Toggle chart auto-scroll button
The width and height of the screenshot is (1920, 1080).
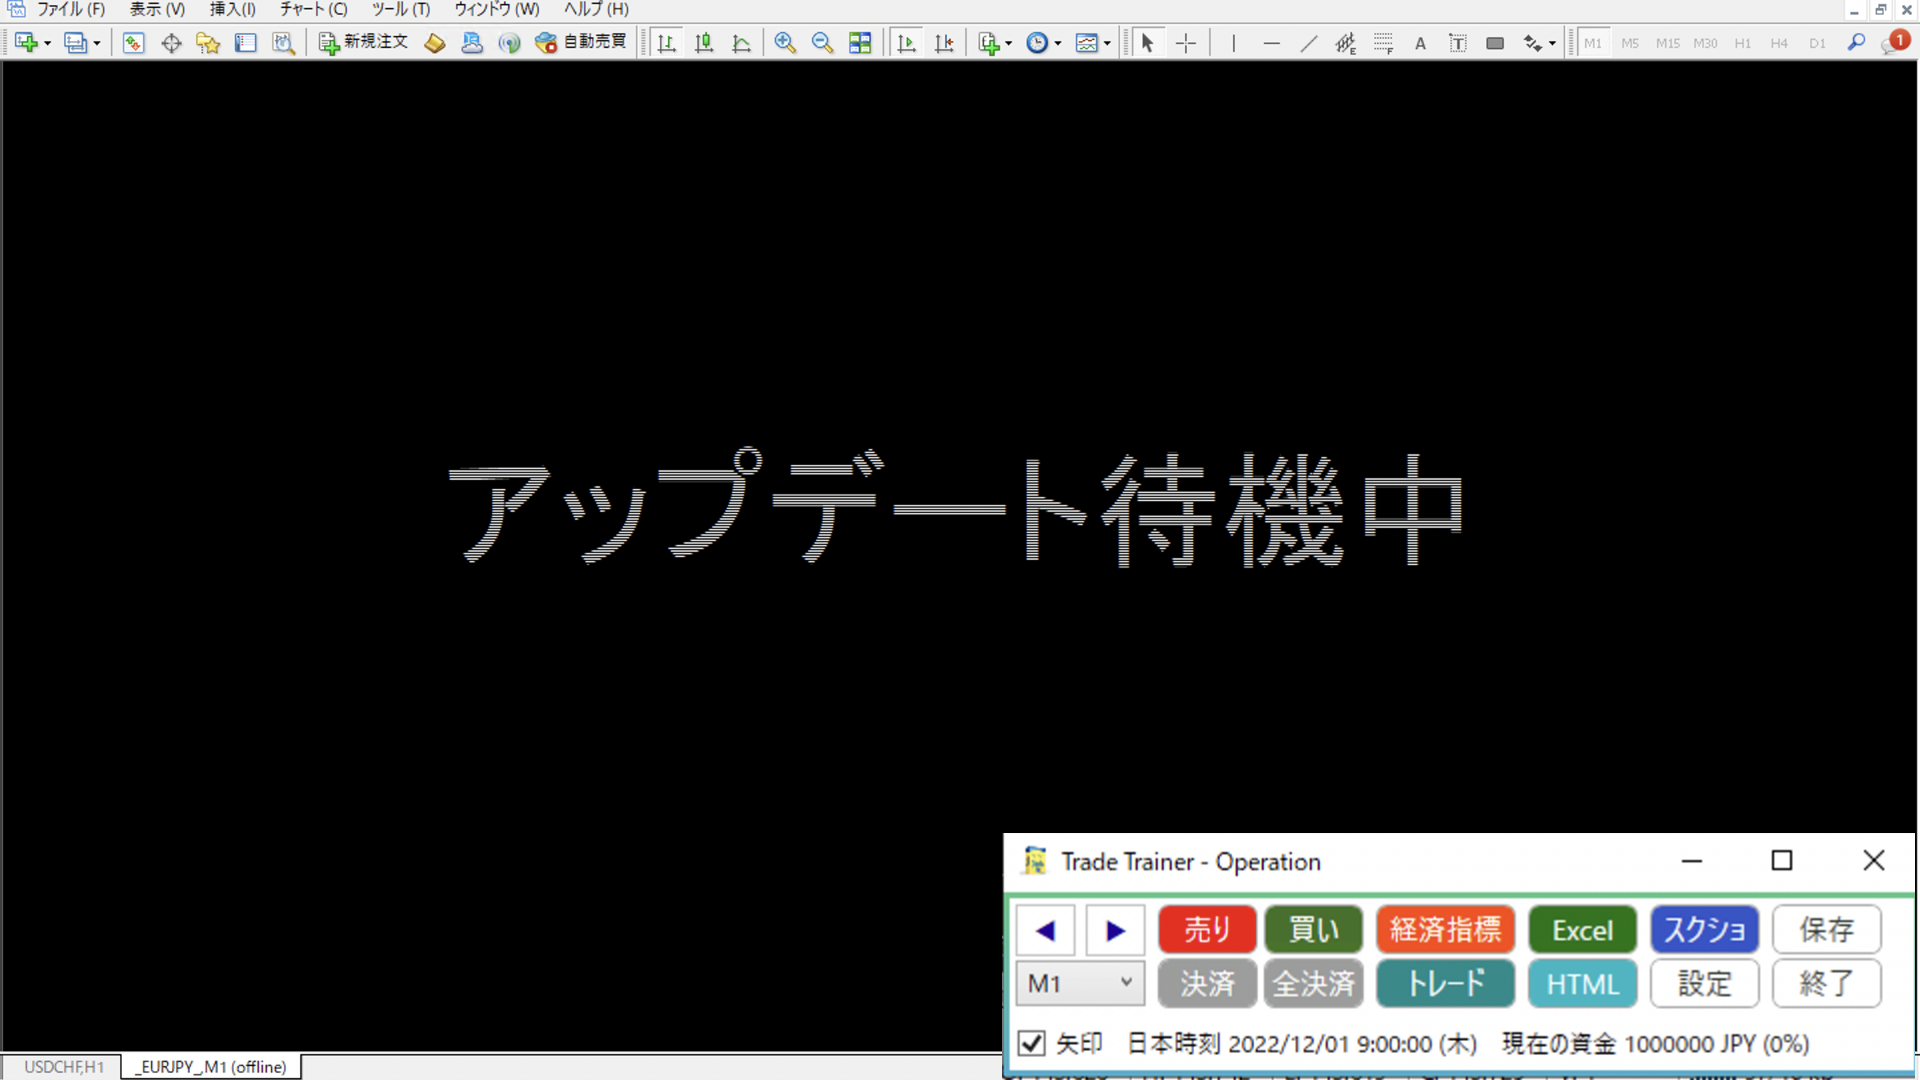(907, 43)
